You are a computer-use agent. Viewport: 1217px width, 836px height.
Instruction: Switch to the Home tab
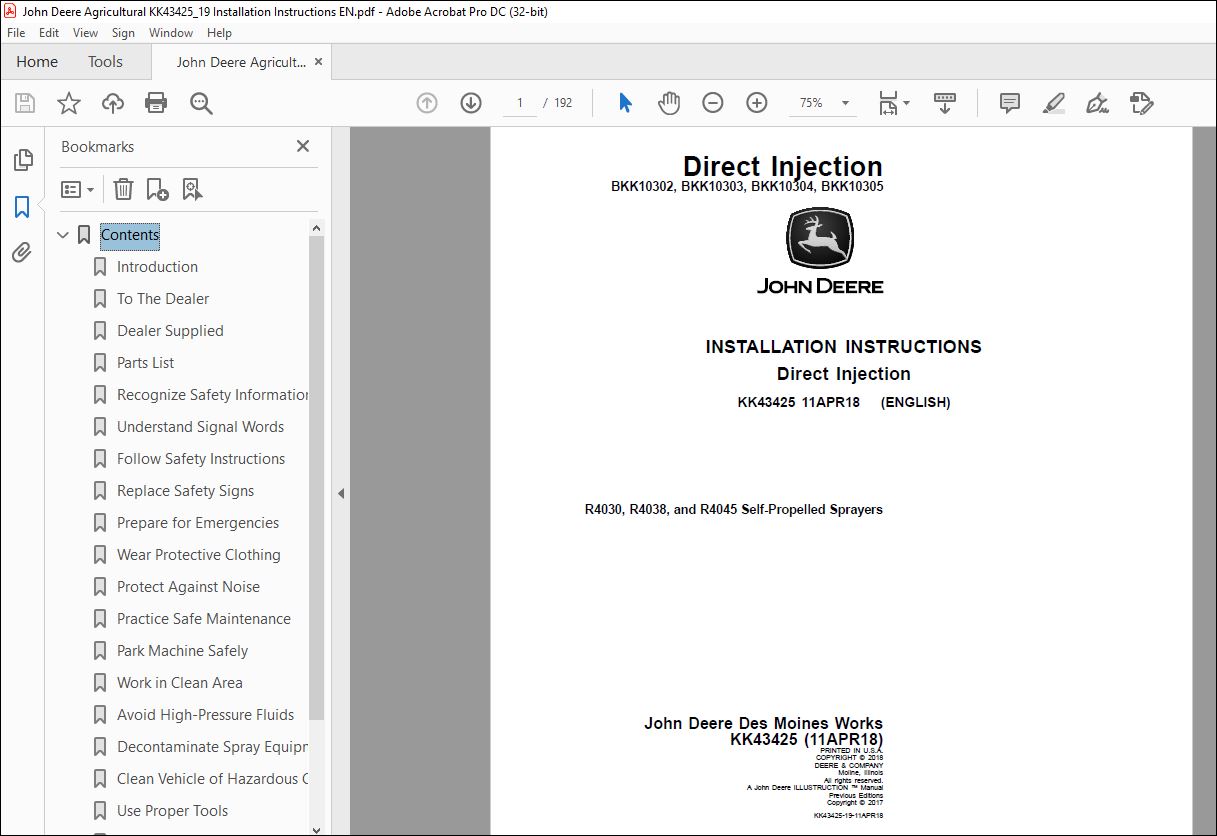(37, 62)
